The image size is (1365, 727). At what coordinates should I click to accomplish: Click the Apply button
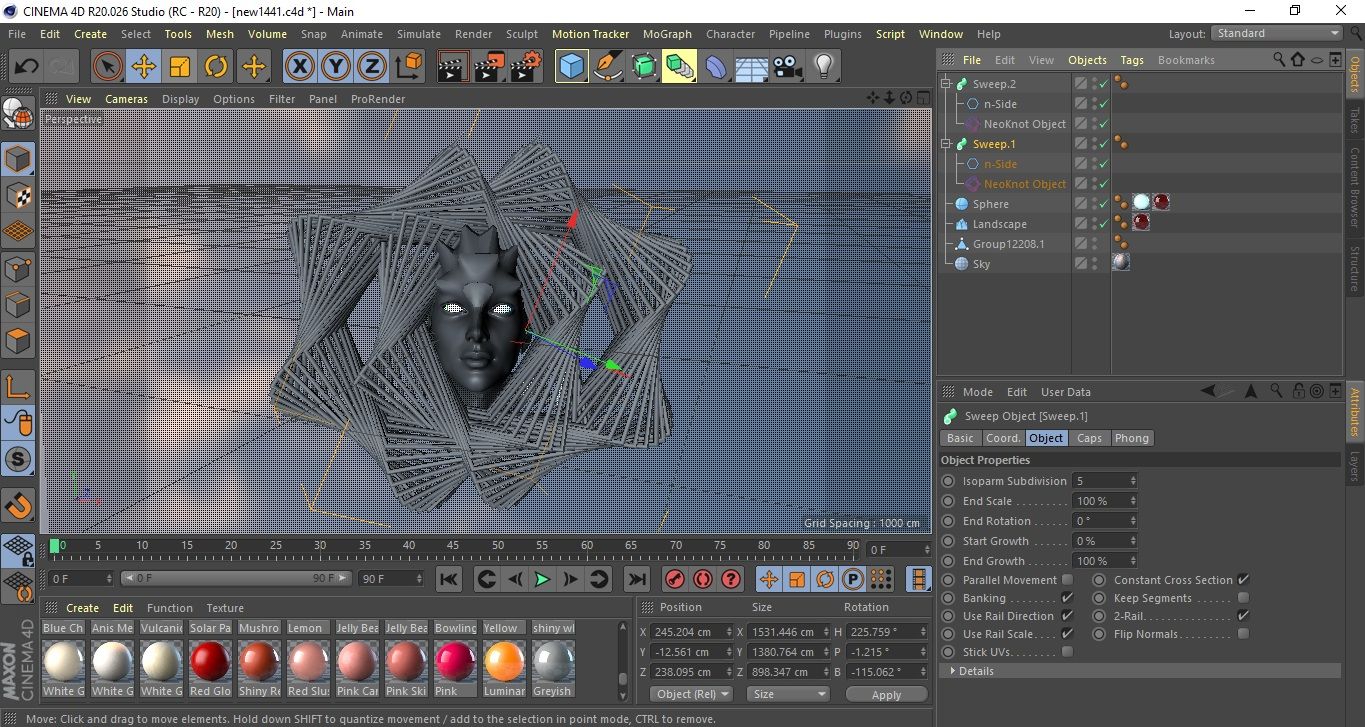[886, 694]
